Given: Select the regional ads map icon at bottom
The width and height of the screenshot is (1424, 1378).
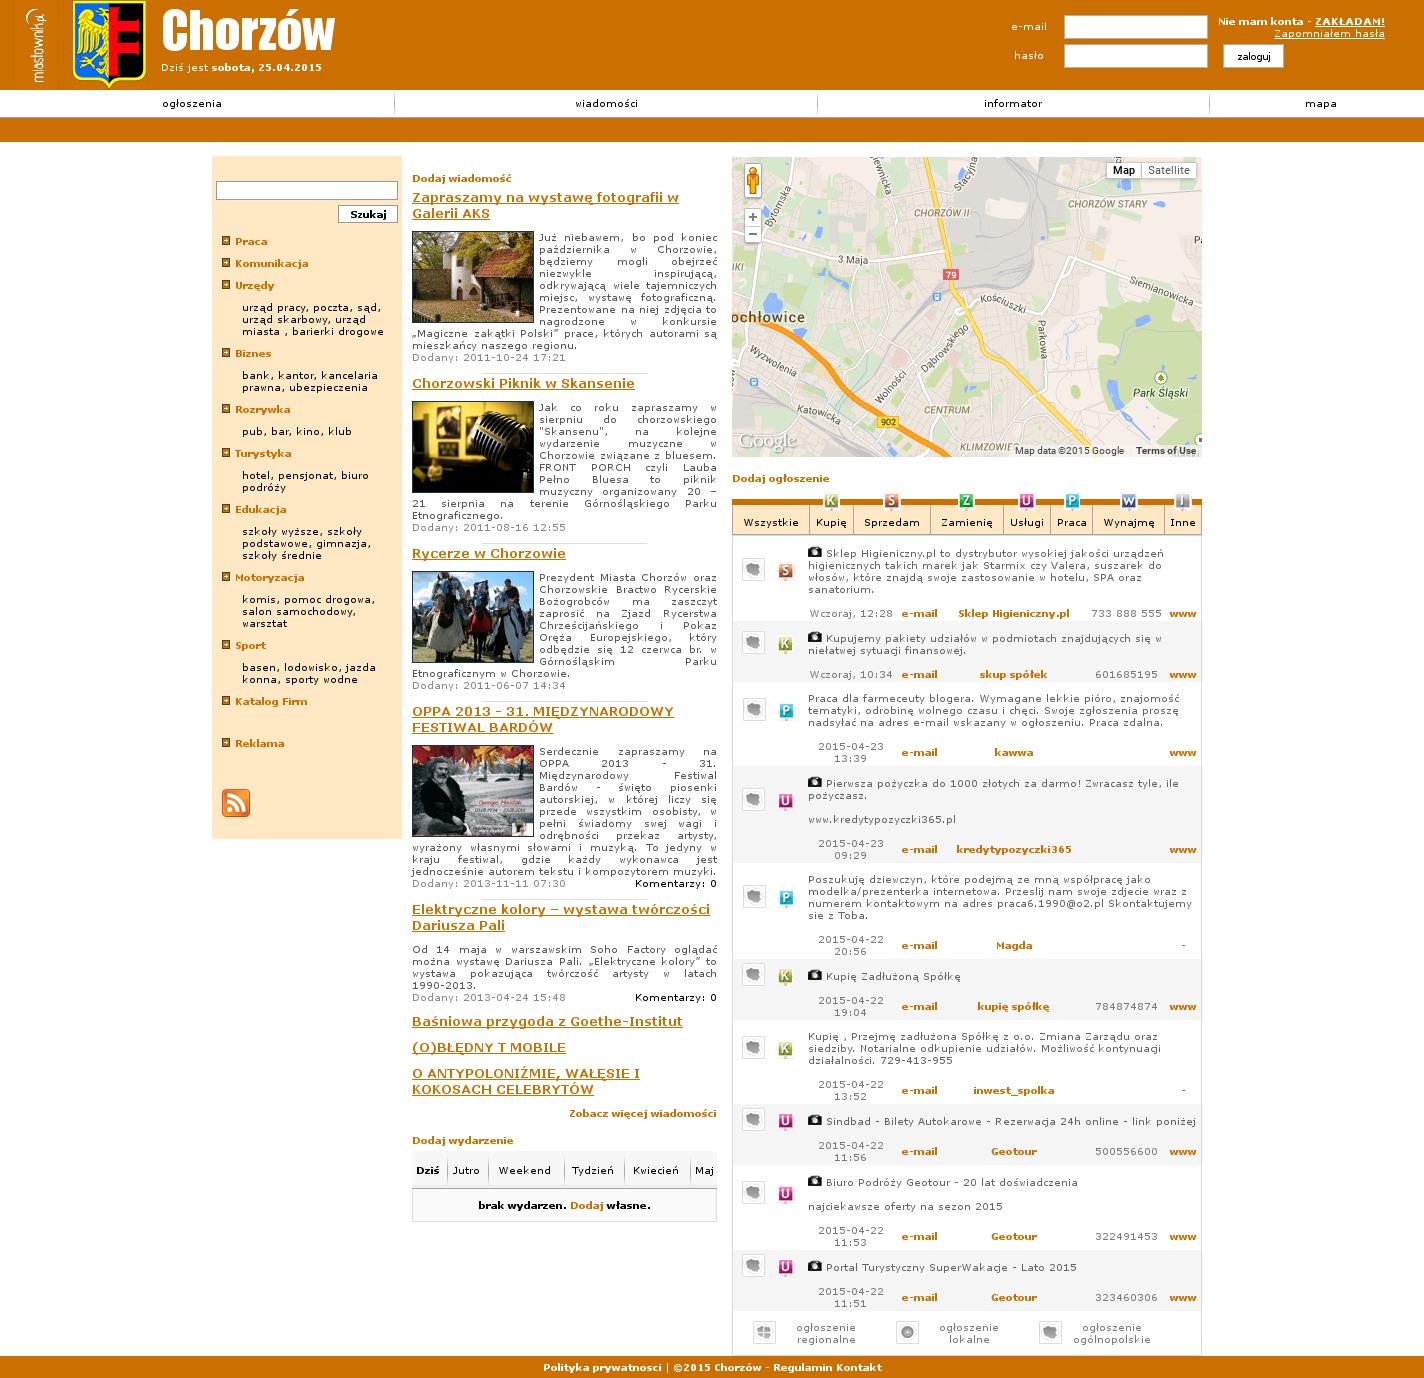Looking at the screenshot, I should point(764,1332).
